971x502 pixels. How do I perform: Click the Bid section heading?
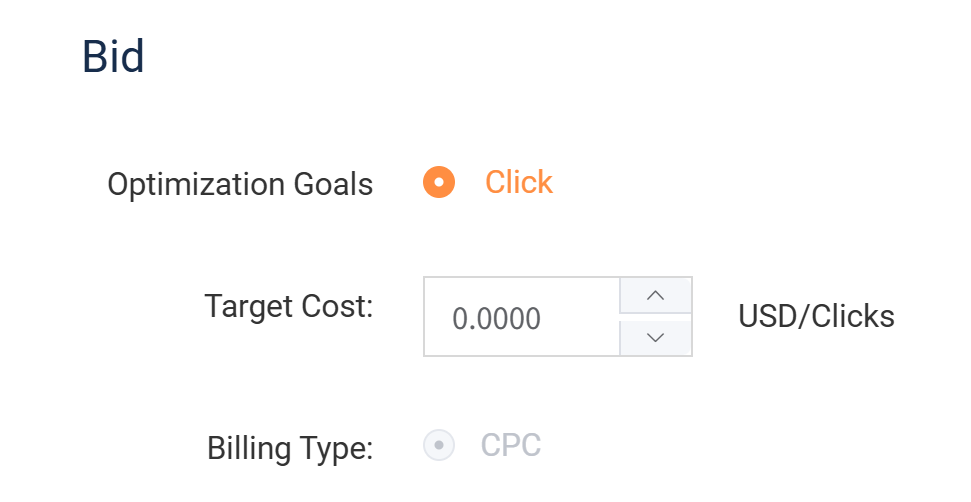tap(113, 57)
